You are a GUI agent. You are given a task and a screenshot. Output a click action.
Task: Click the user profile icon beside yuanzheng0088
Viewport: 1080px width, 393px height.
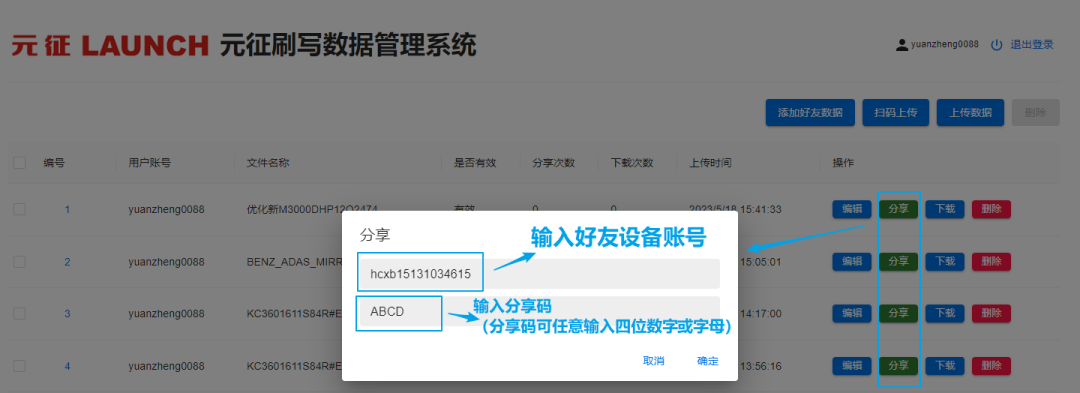(x=902, y=45)
